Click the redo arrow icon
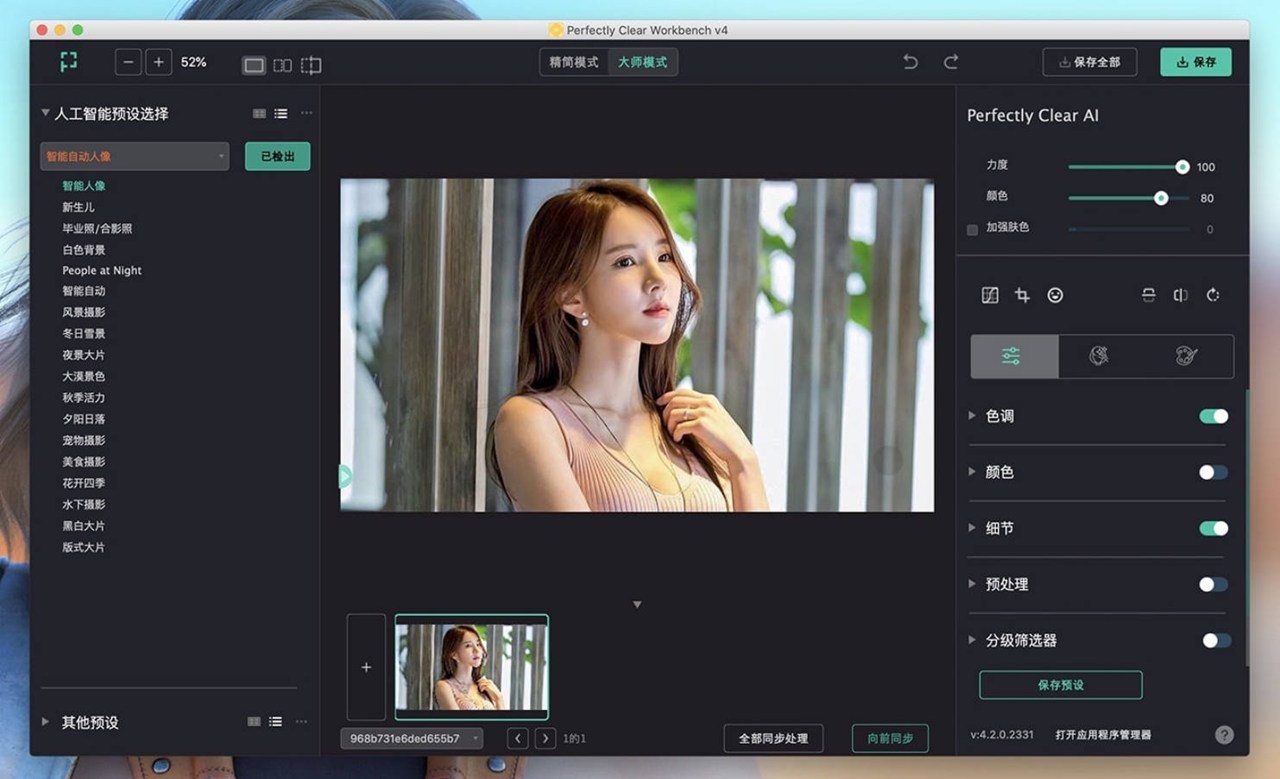Screen dimensions: 1280x779 tap(951, 62)
